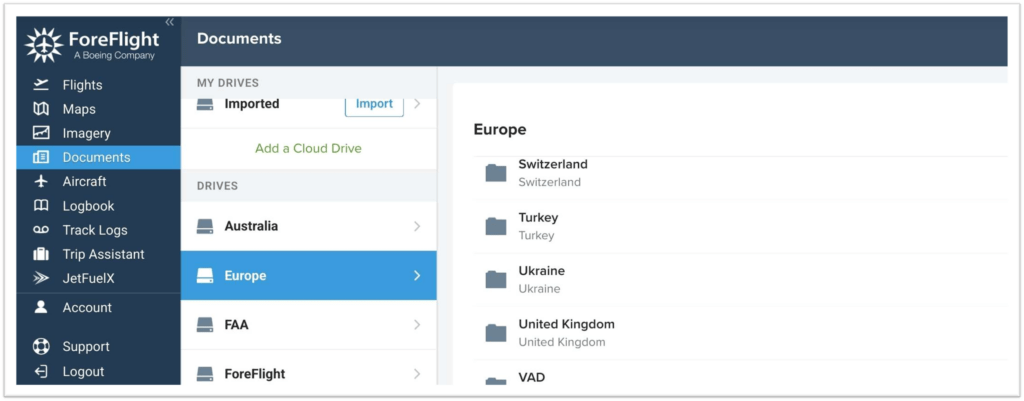Click the Maps folded-map icon
The image size is (1024, 401).
coord(40,109)
